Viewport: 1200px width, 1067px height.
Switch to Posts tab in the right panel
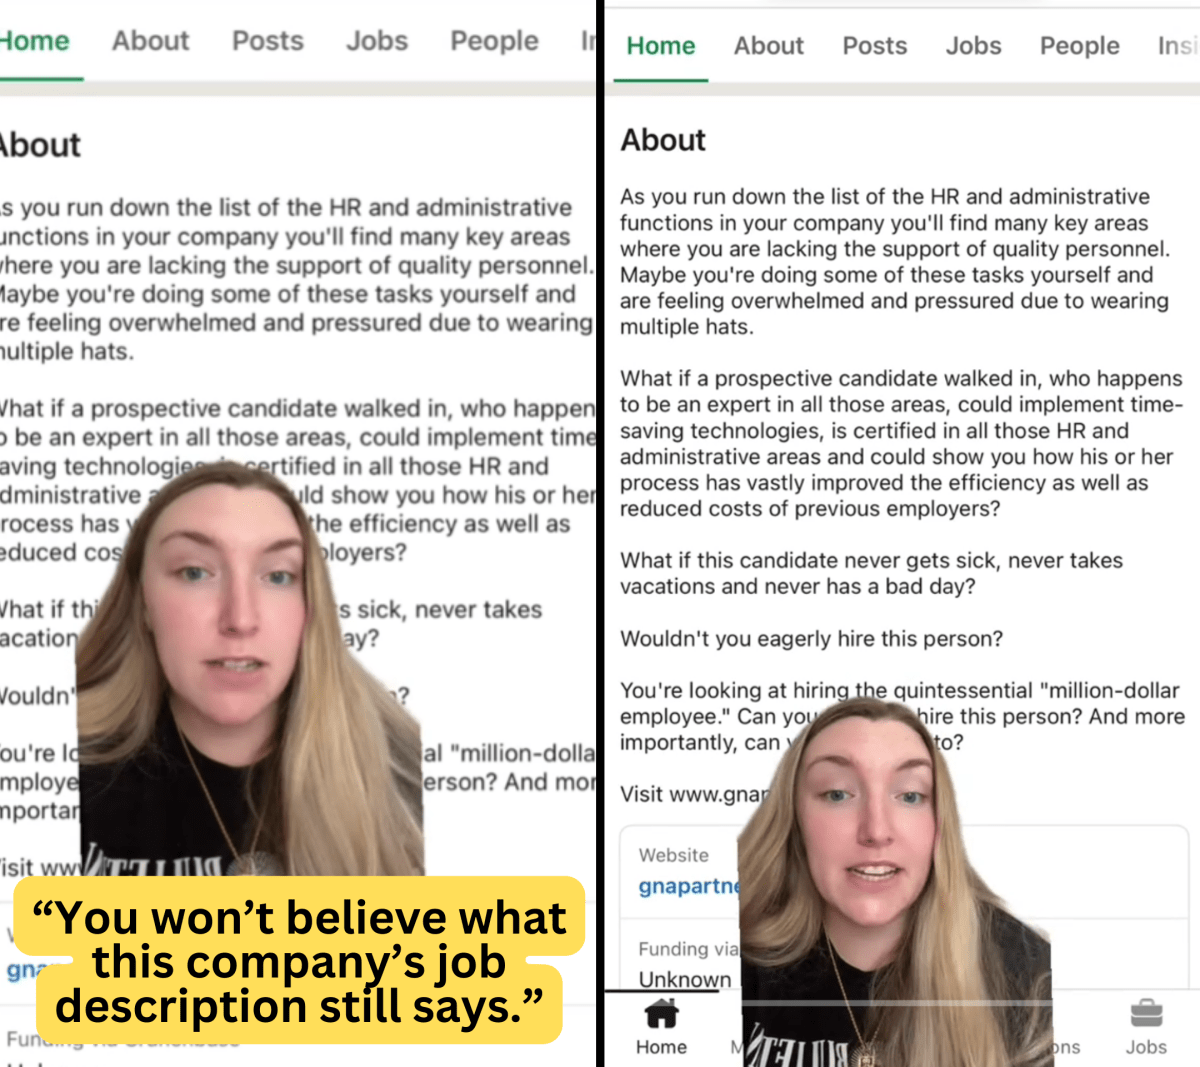(875, 46)
